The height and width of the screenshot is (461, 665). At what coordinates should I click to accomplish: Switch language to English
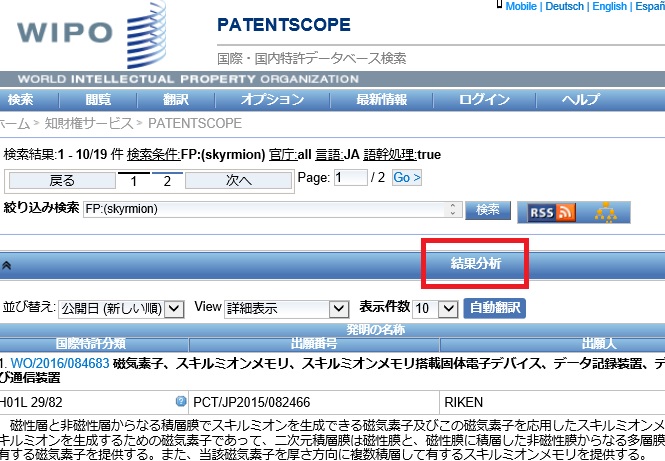[609, 6]
